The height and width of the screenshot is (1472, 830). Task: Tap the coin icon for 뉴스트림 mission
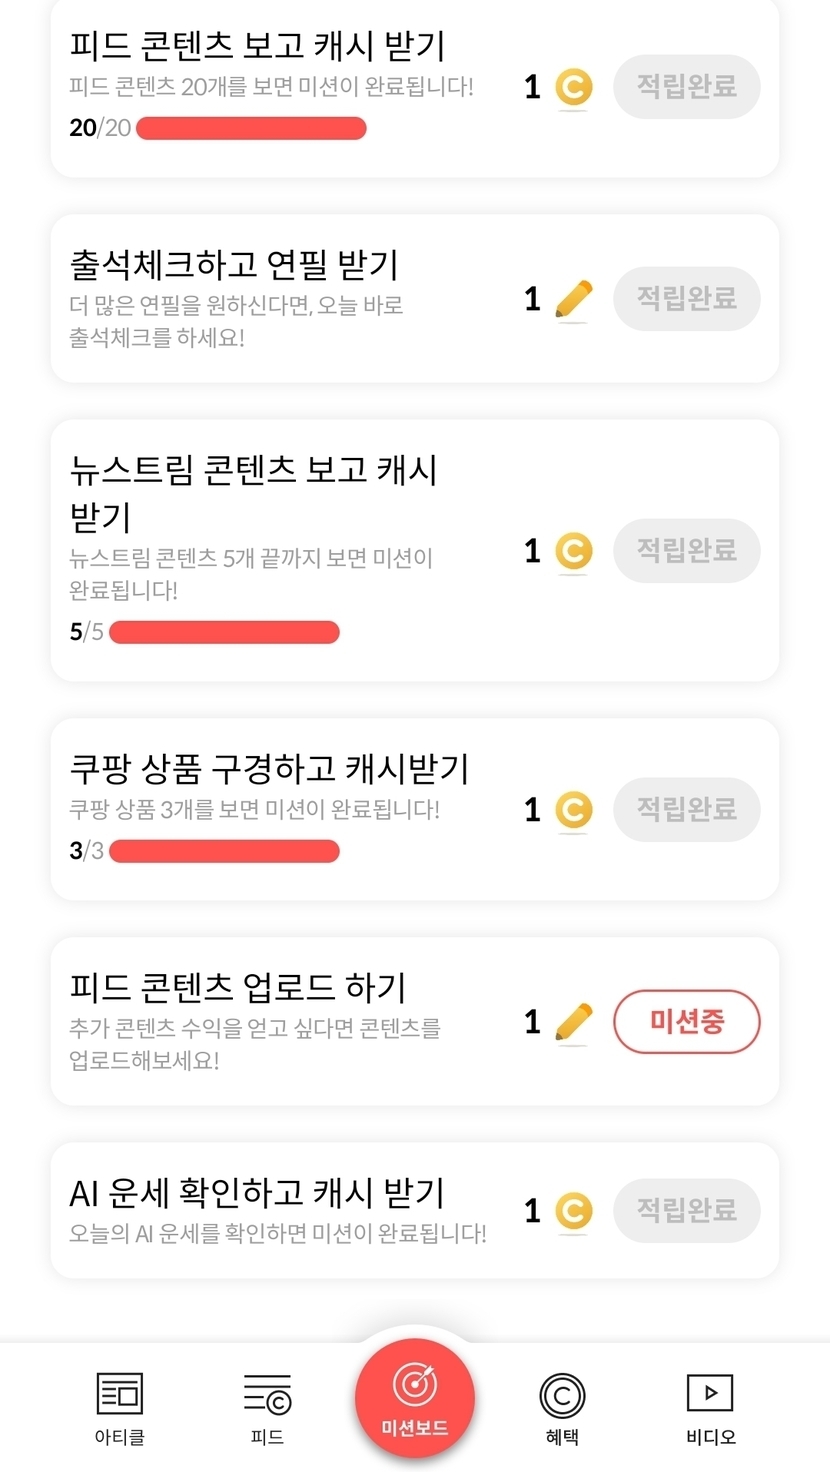click(573, 551)
